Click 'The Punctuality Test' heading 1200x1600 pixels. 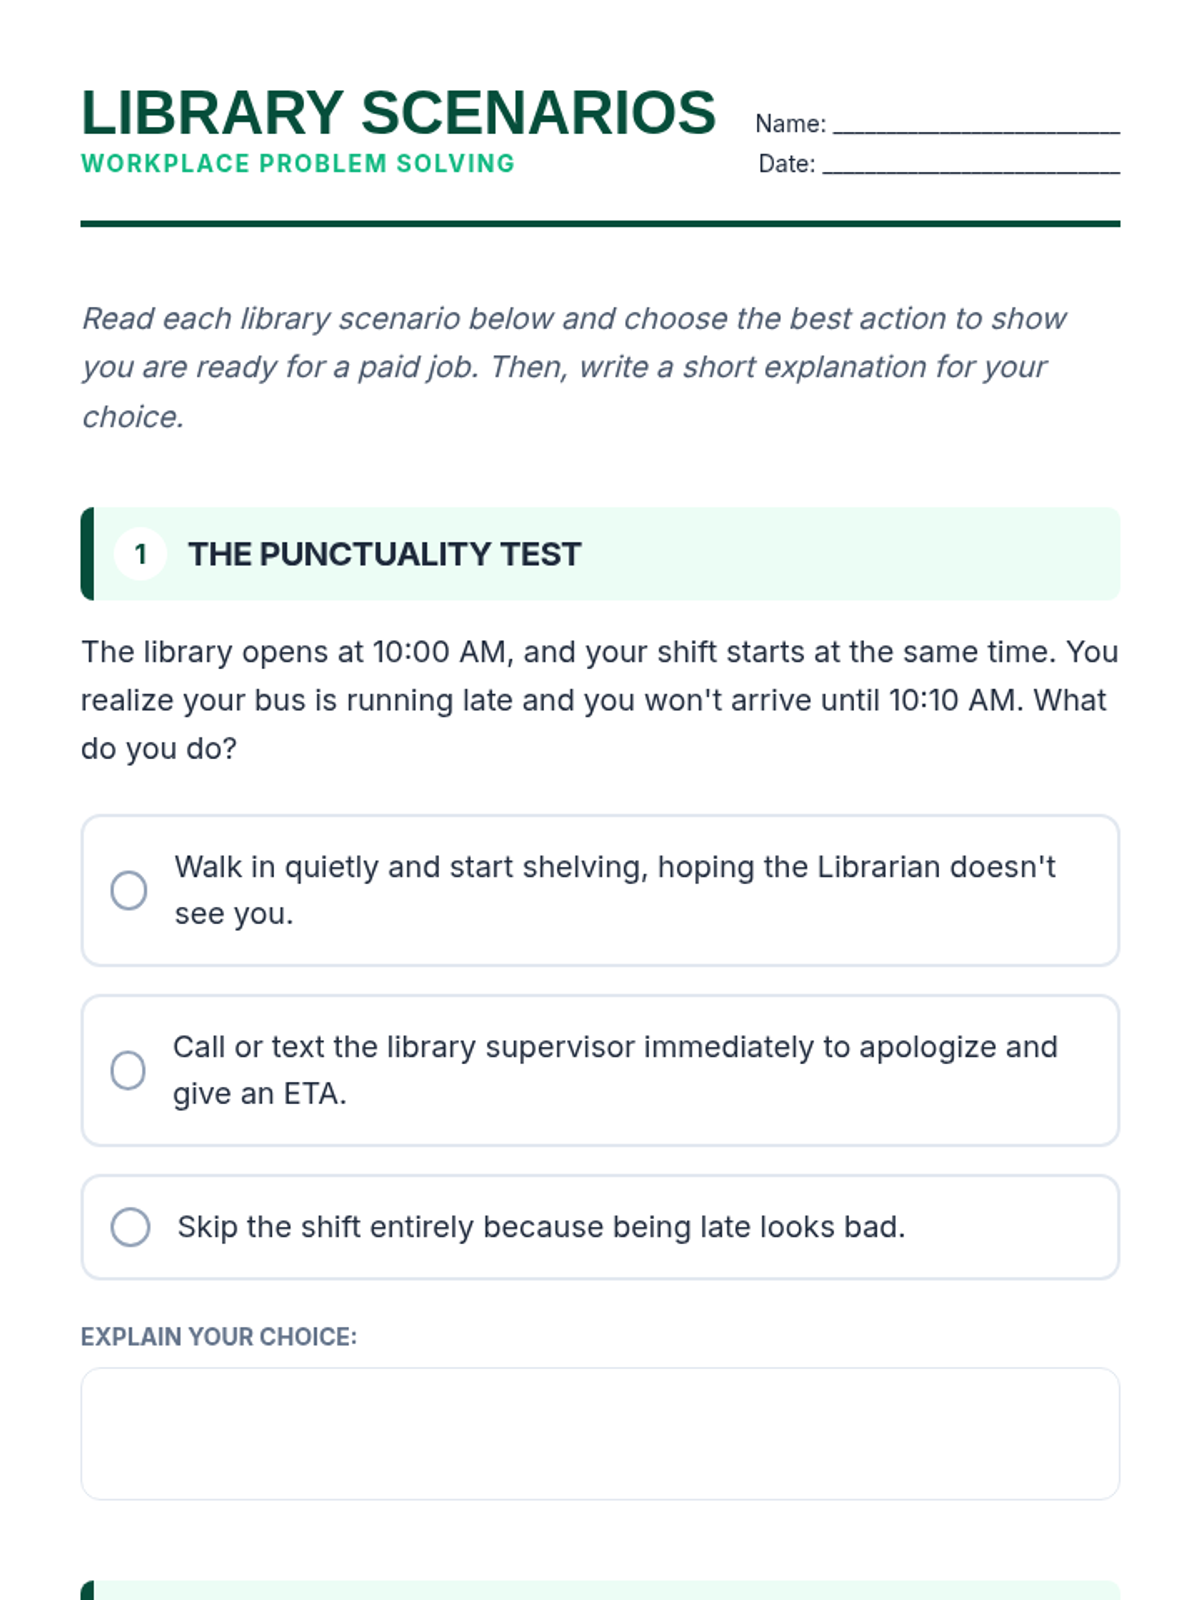[x=384, y=554]
